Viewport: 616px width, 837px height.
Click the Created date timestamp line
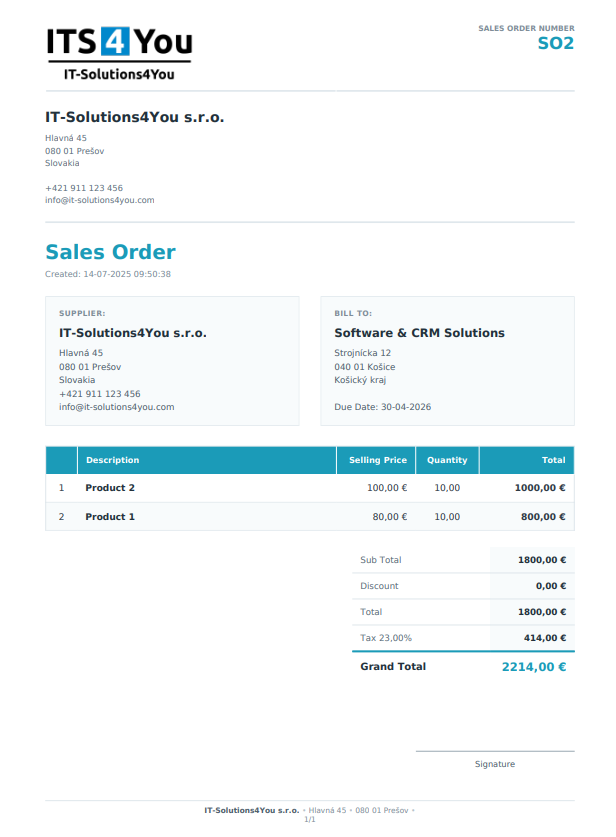click(108, 274)
